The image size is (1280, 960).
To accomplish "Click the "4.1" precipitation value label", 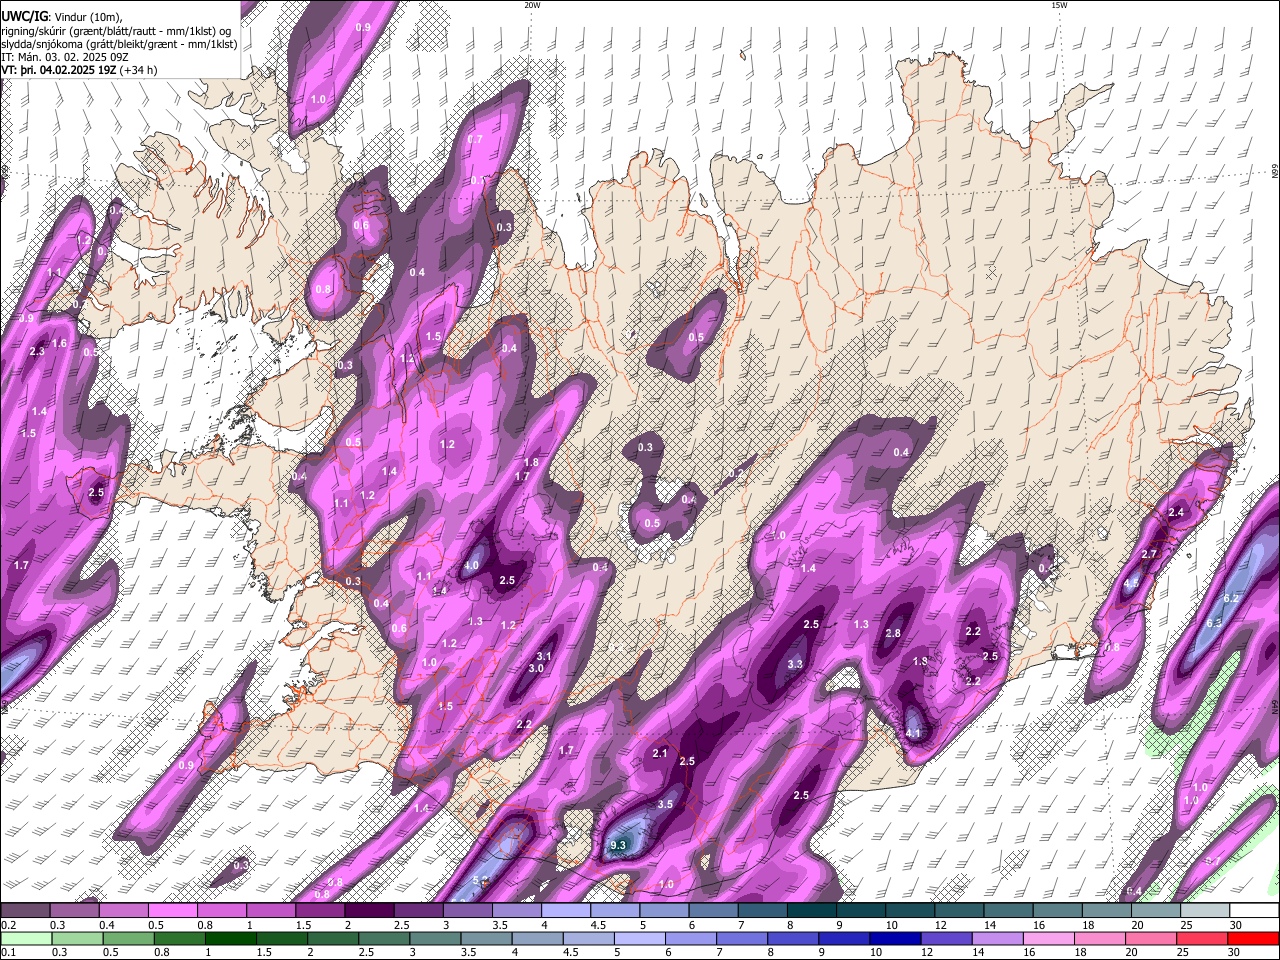I will coord(913,734).
